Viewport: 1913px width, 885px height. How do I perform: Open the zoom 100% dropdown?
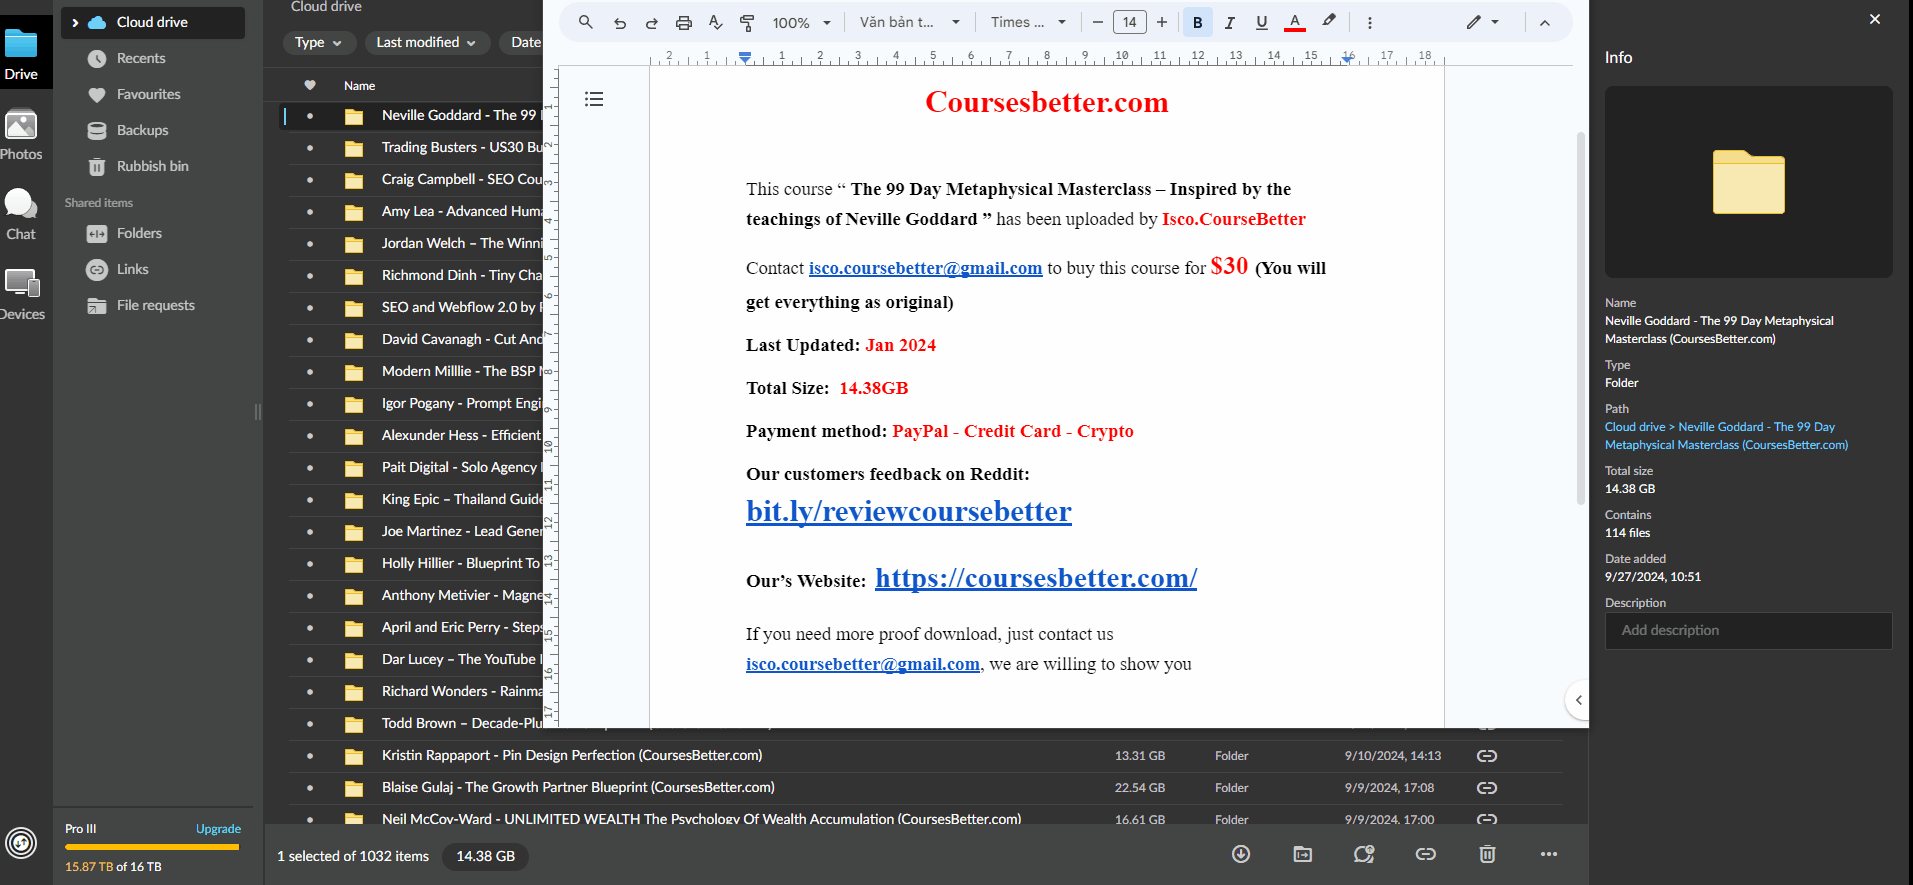(802, 22)
